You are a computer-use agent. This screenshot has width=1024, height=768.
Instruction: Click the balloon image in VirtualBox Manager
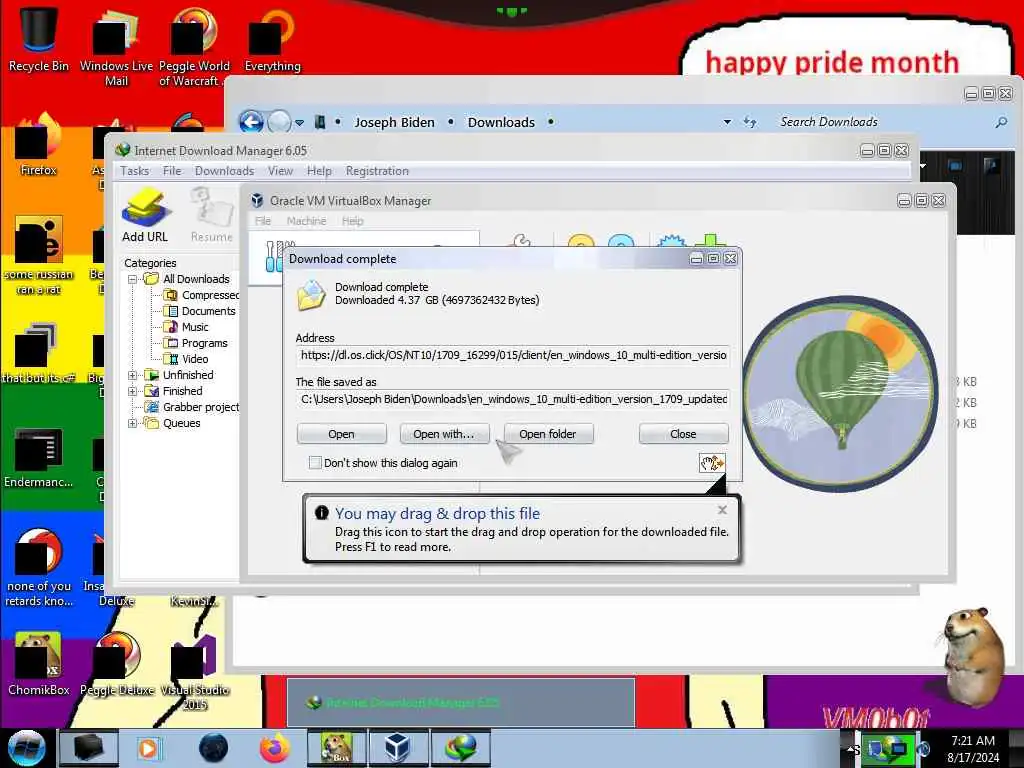[x=841, y=392]
